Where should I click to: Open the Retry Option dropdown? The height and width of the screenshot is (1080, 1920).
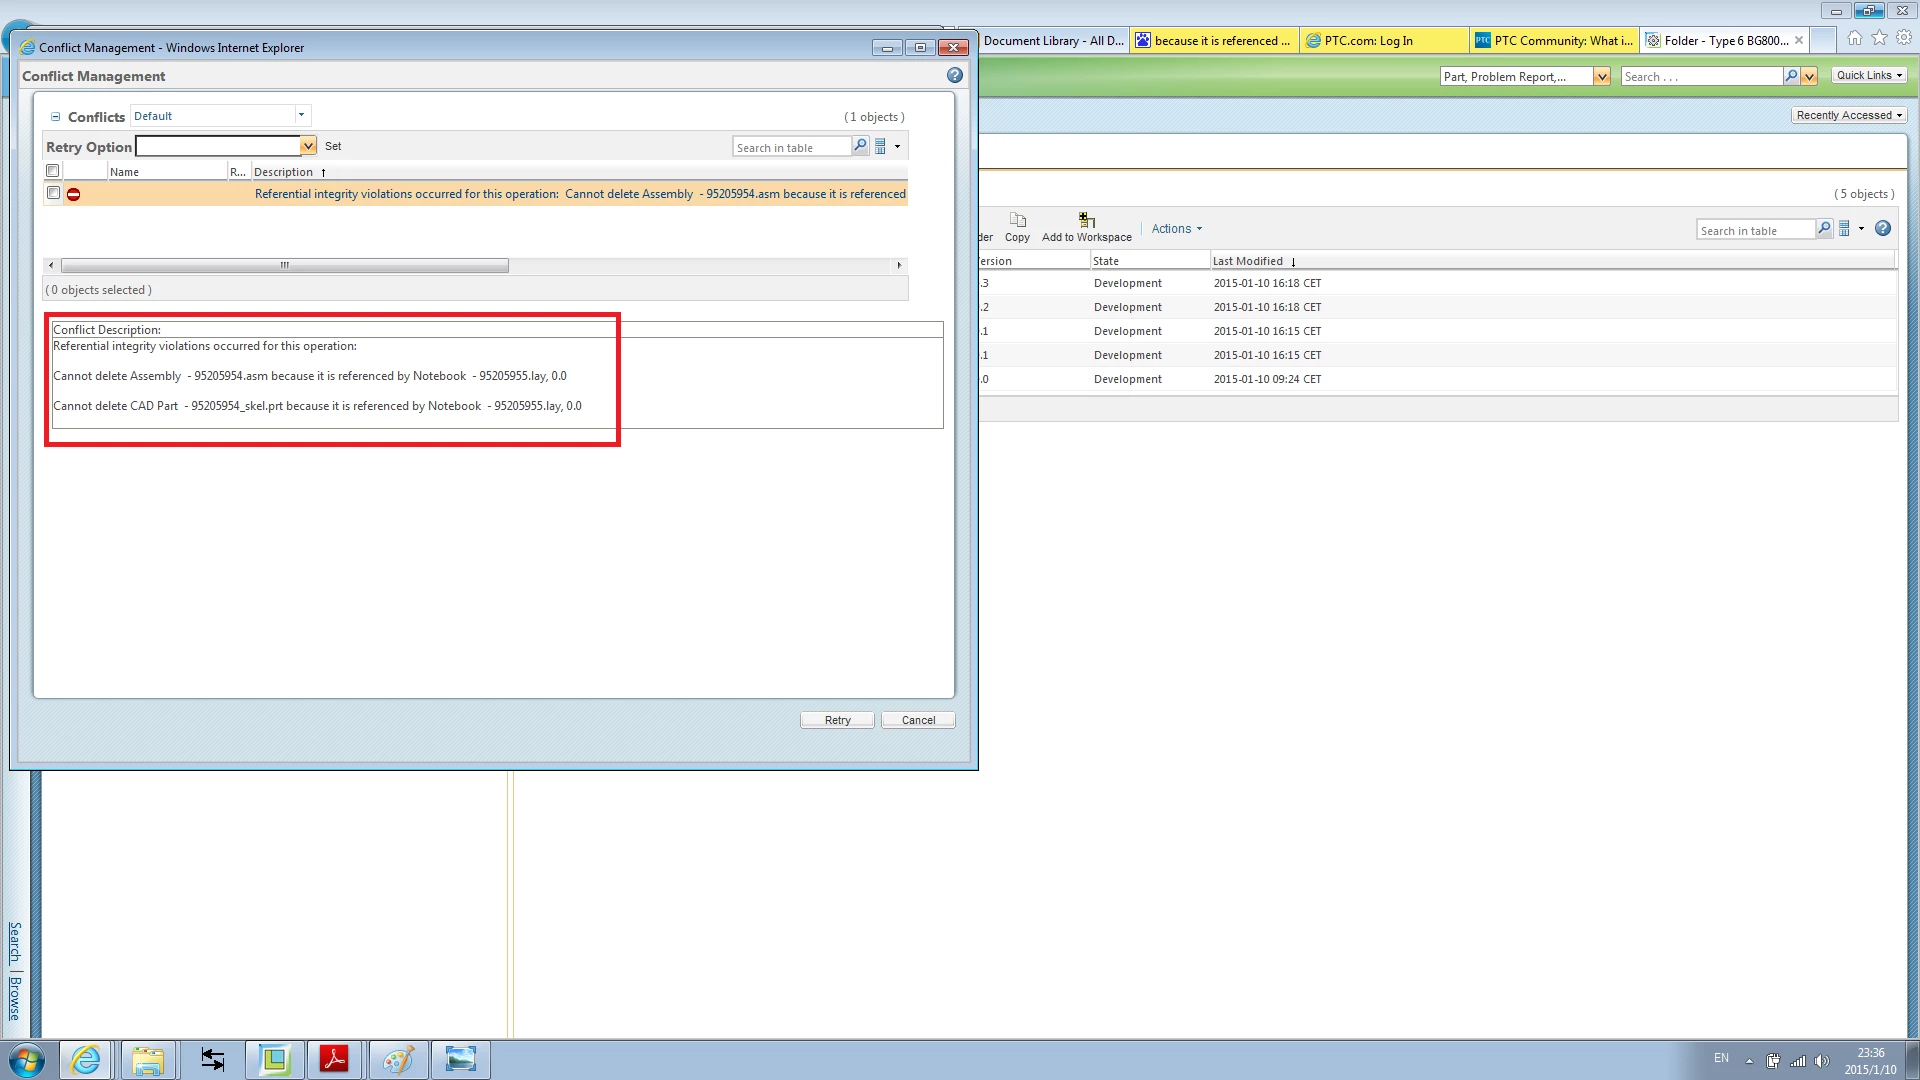(x=308, y=146)
